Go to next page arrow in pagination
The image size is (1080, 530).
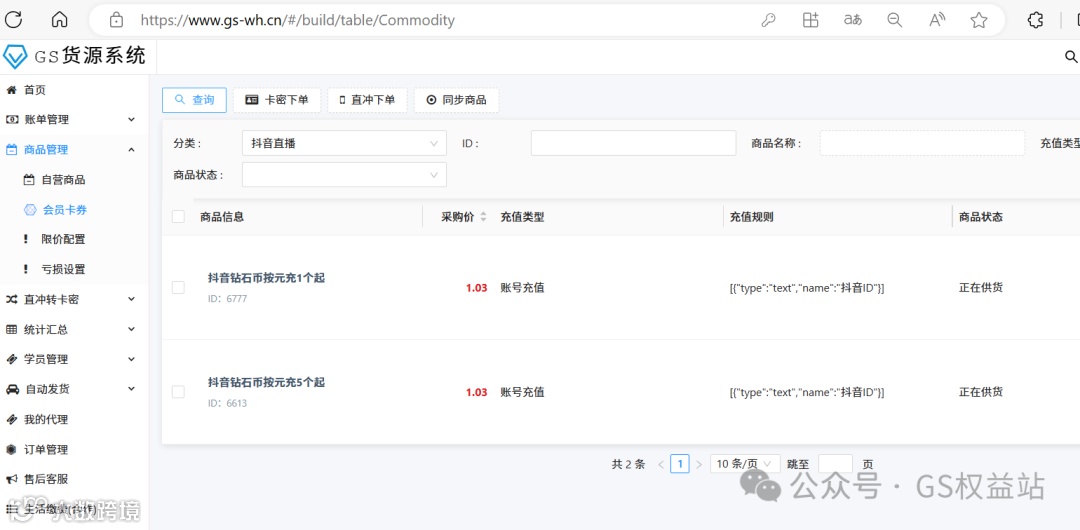click(699, 465)
